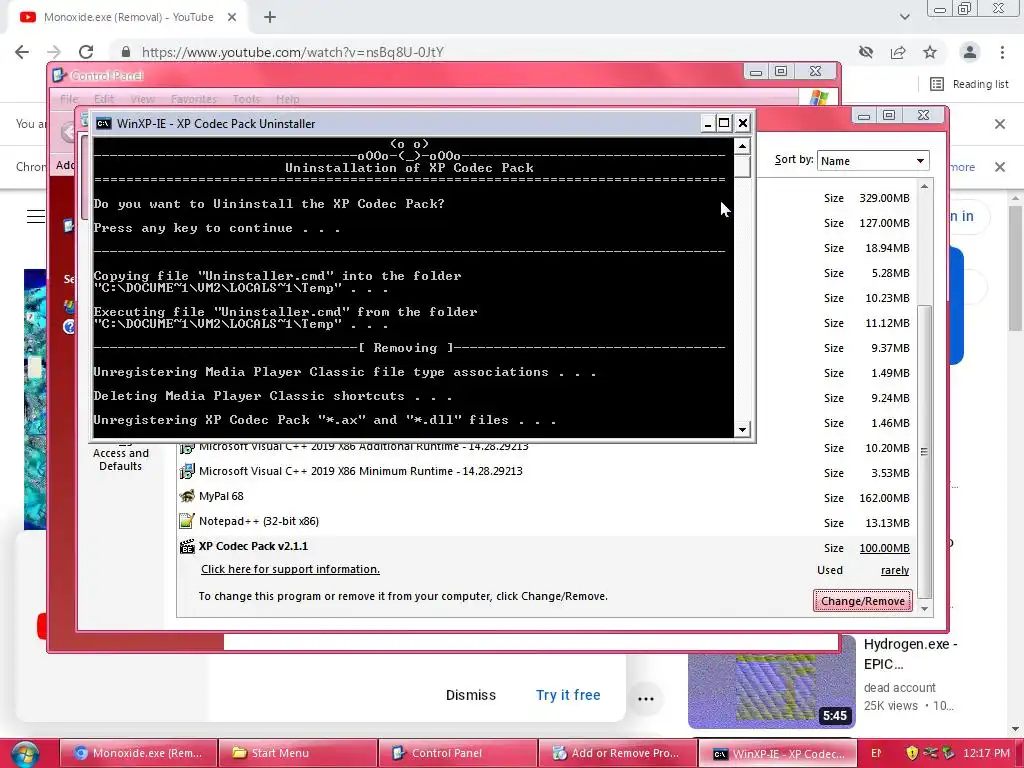Open Hydrogen.exe video thumbnail
Viewport: 1024px width, 768px height.
(771, 681)
